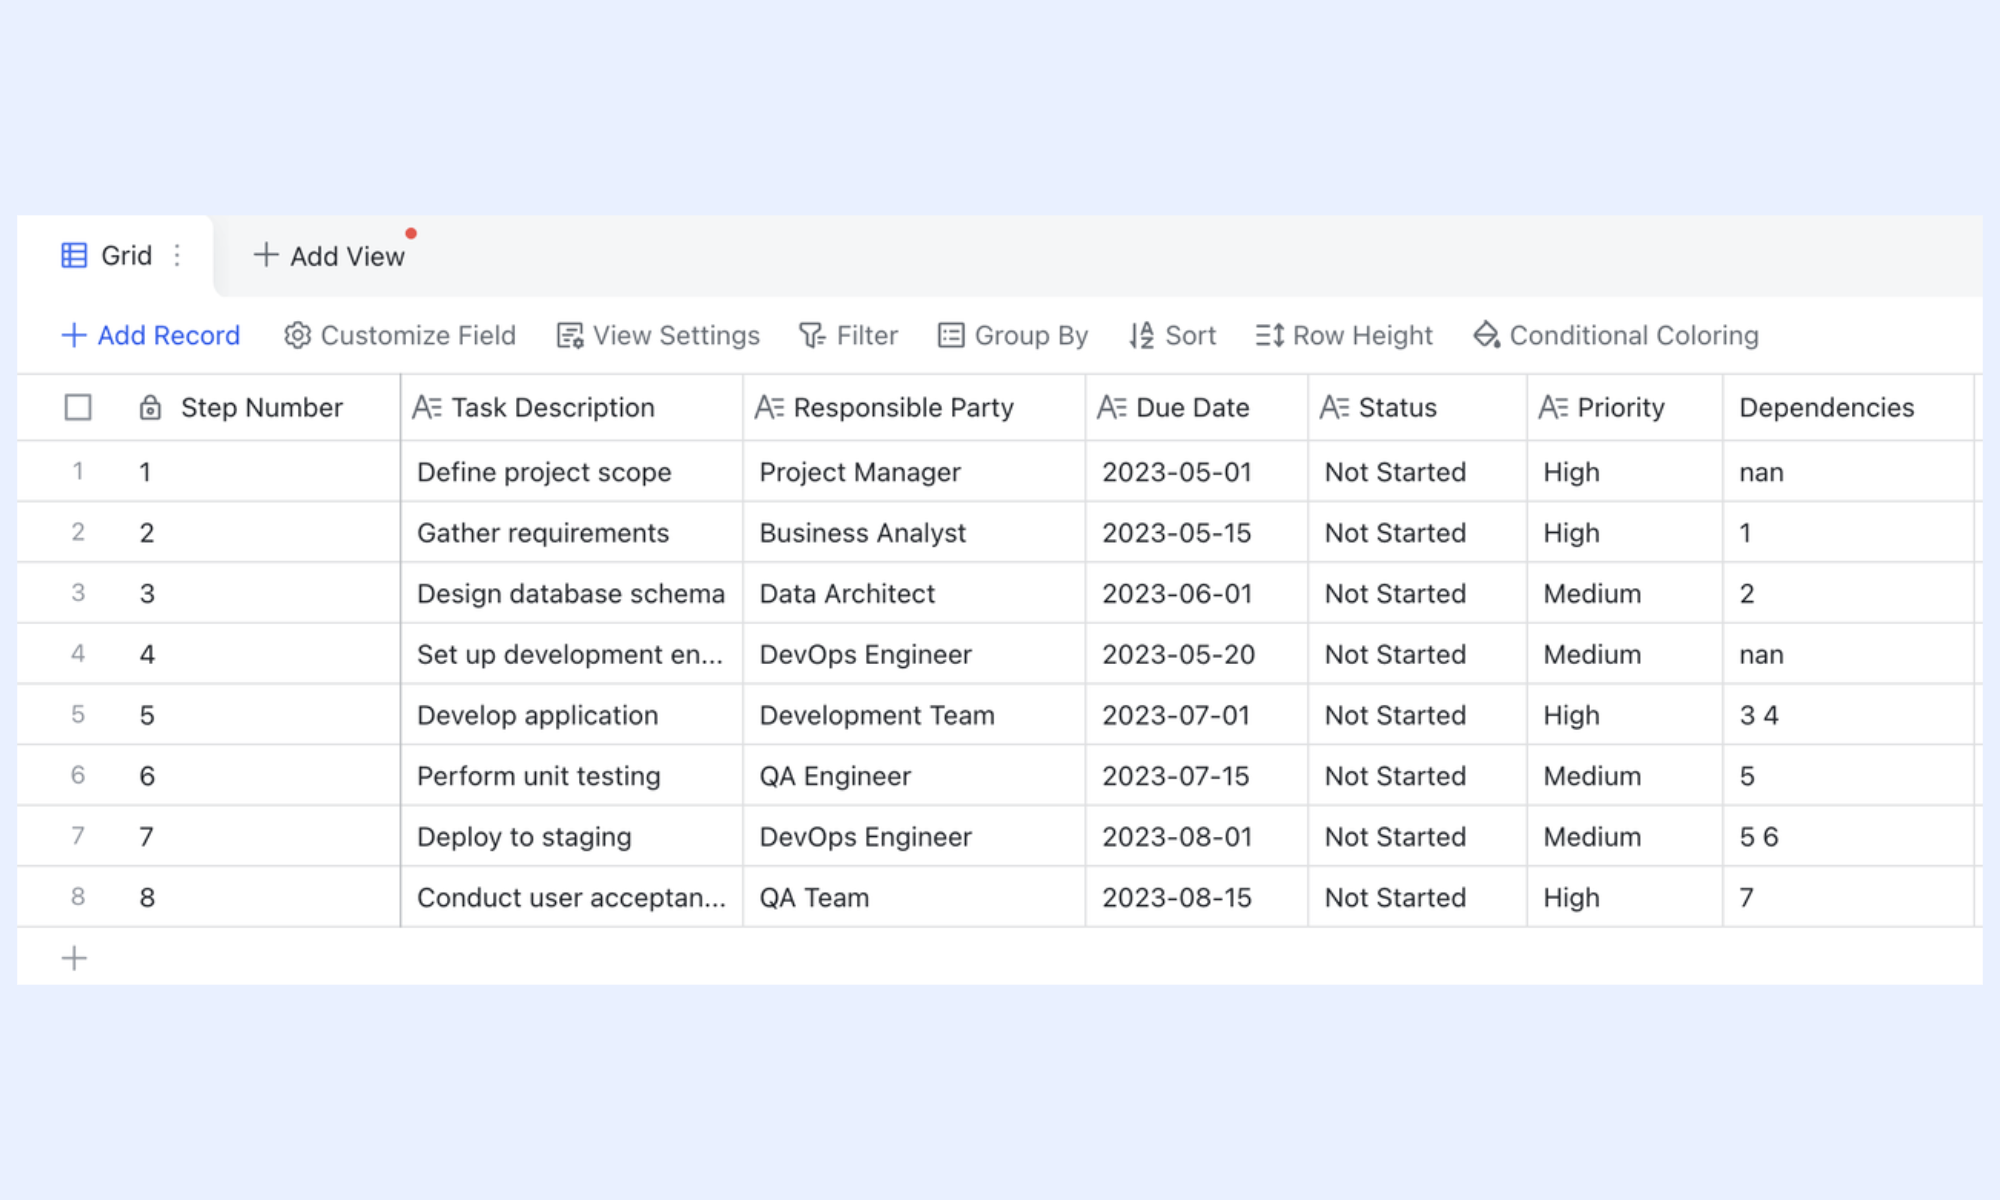Click the Due Date column header

1197,407
